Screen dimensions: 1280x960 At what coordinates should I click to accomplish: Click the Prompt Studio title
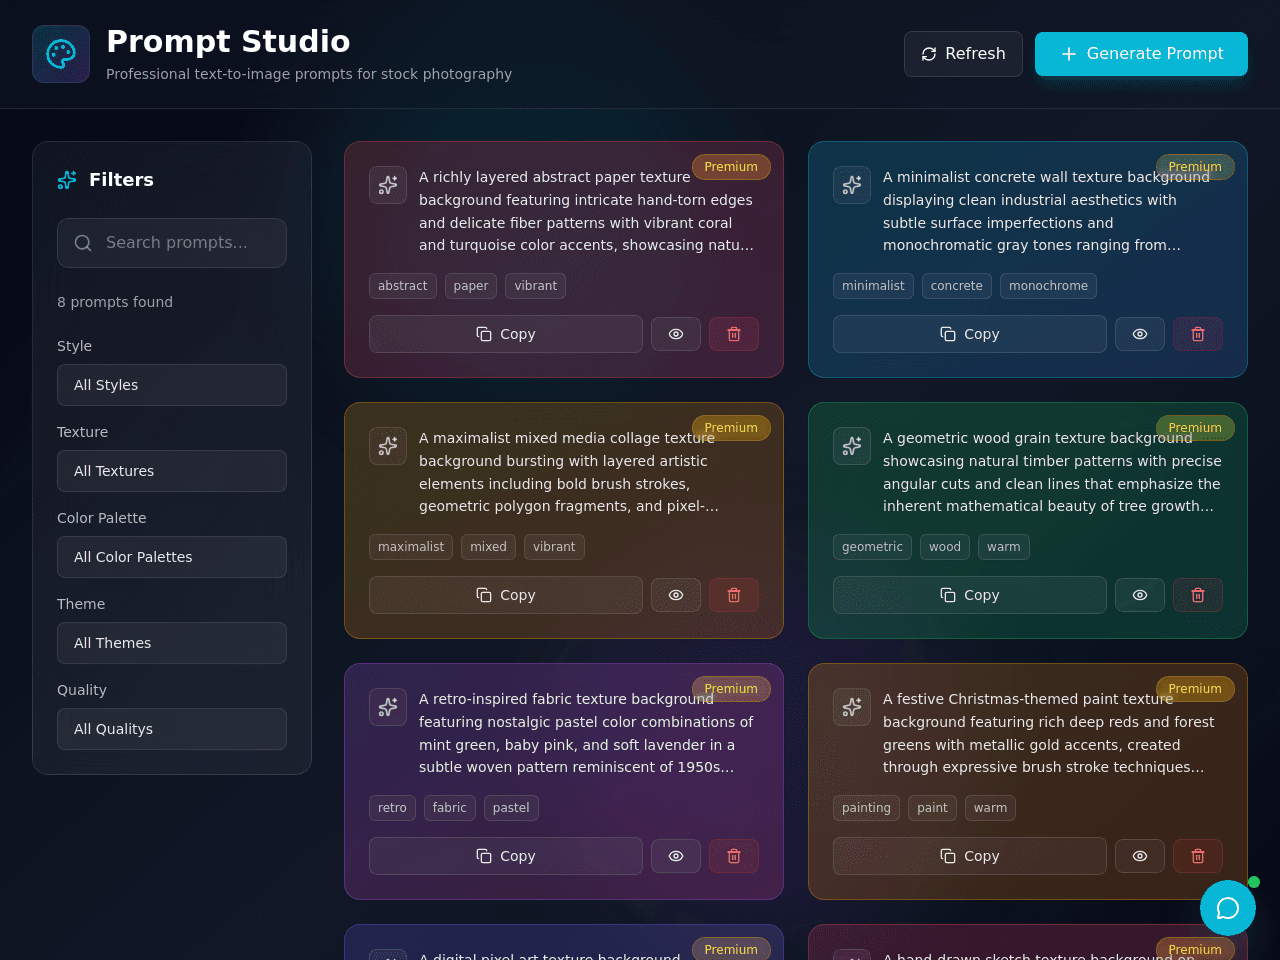pos(228,41)
